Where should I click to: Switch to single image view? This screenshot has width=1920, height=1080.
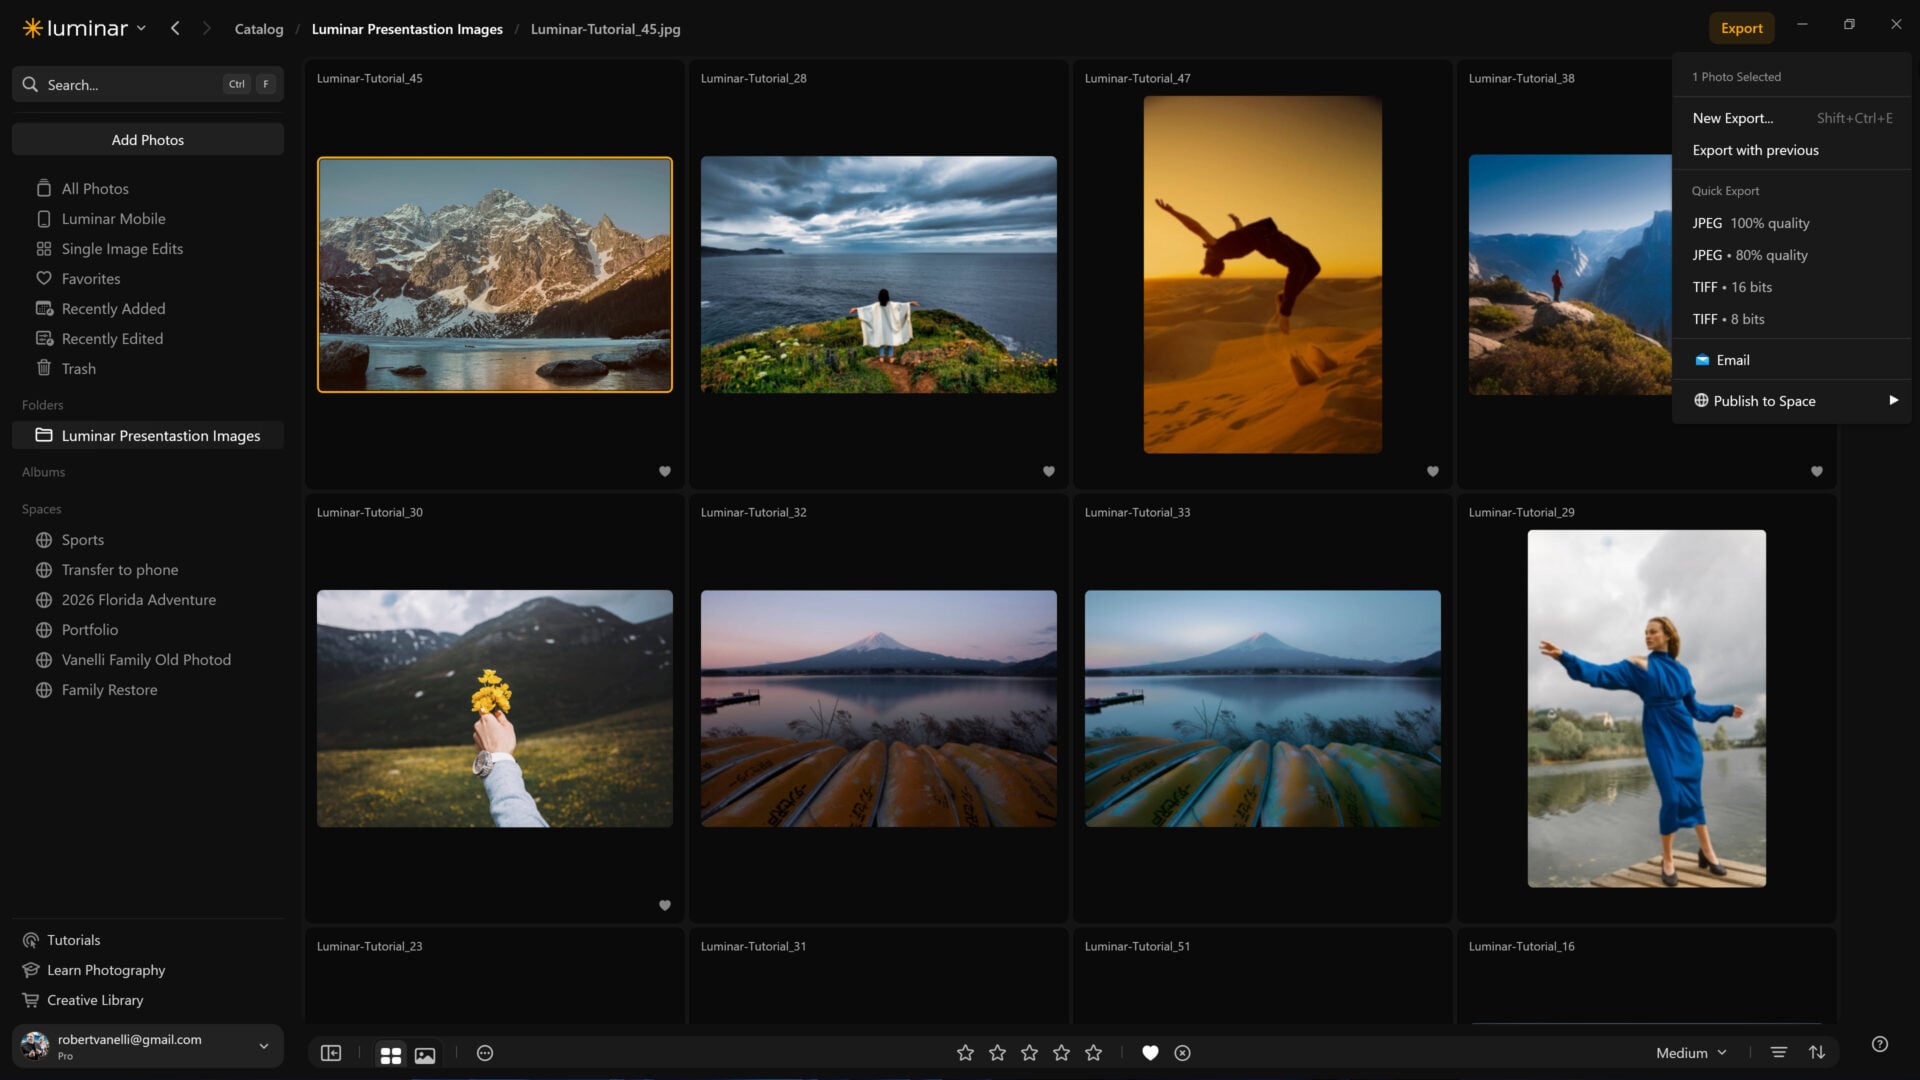pos(425,1054)
